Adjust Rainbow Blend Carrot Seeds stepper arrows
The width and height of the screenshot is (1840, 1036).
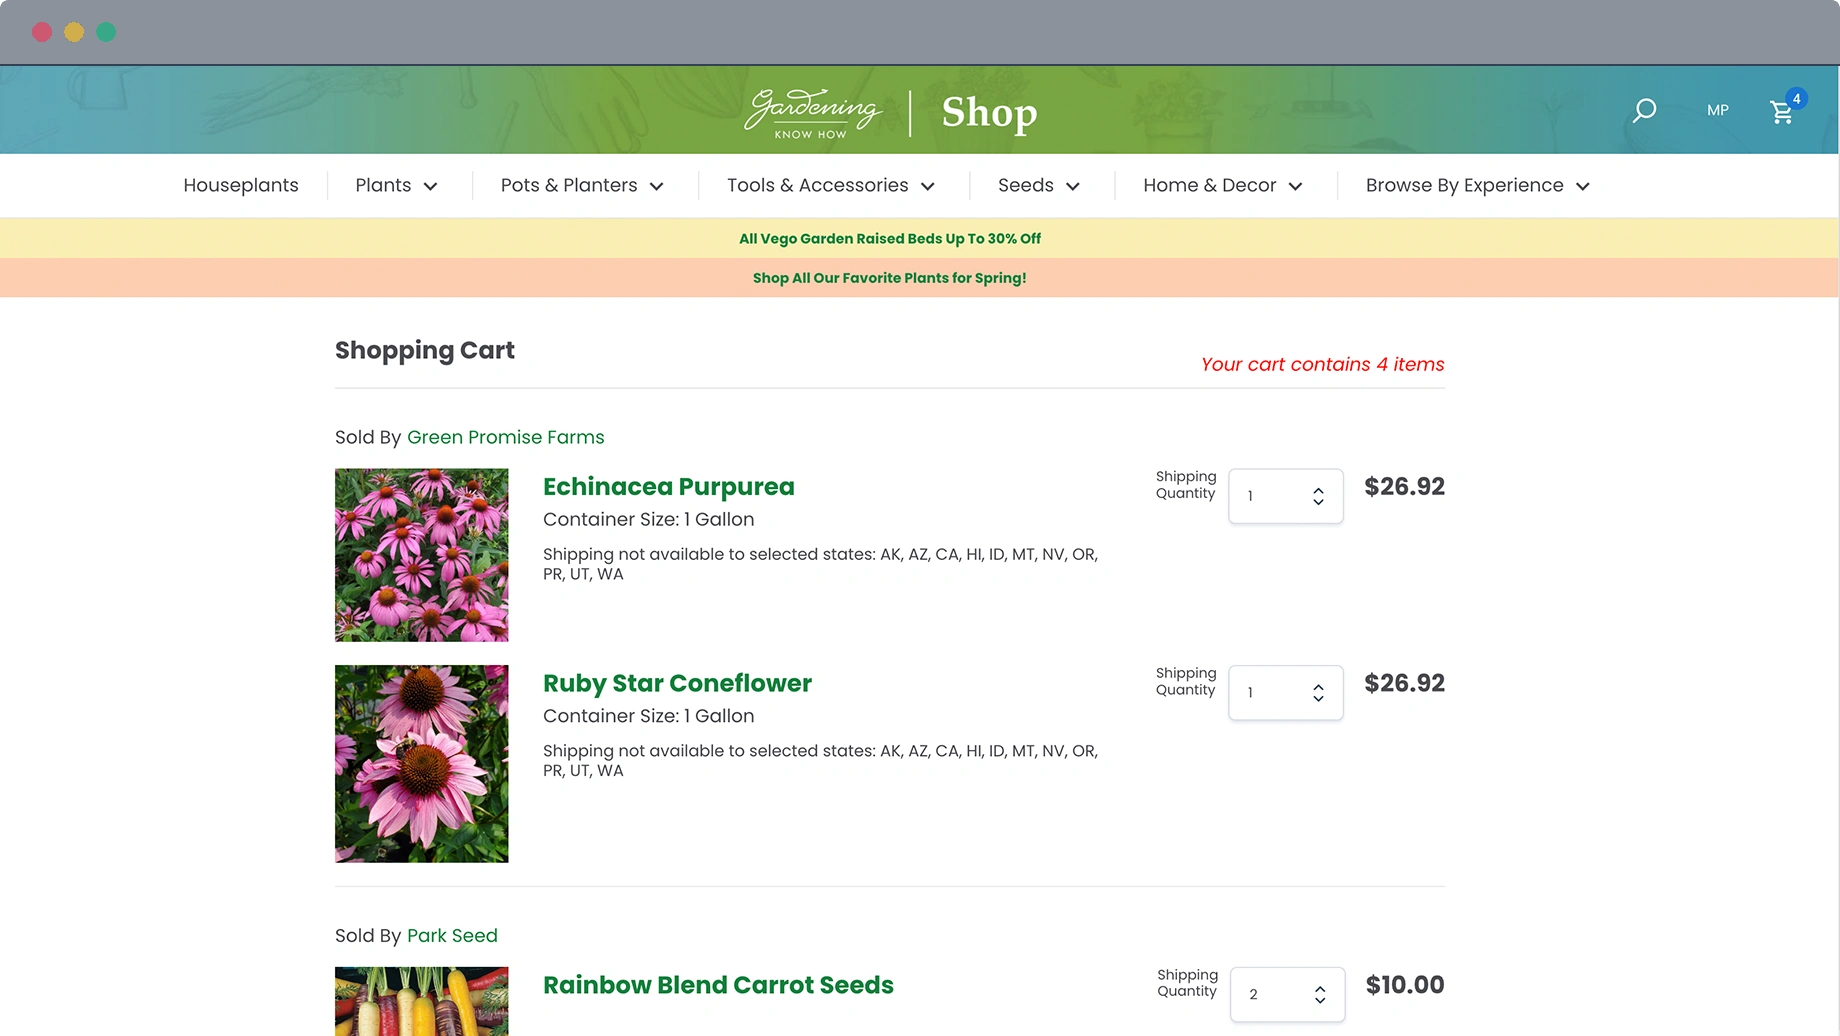1320,994
